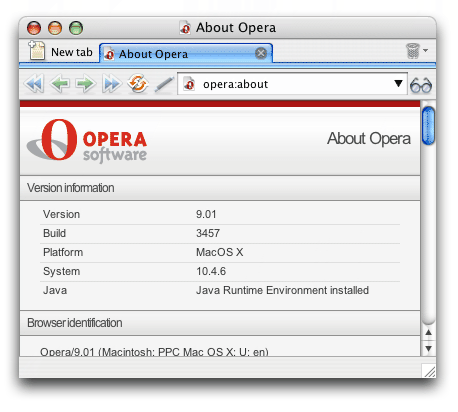Click the 'About Opera' page heading

click(x=369, y=138)
